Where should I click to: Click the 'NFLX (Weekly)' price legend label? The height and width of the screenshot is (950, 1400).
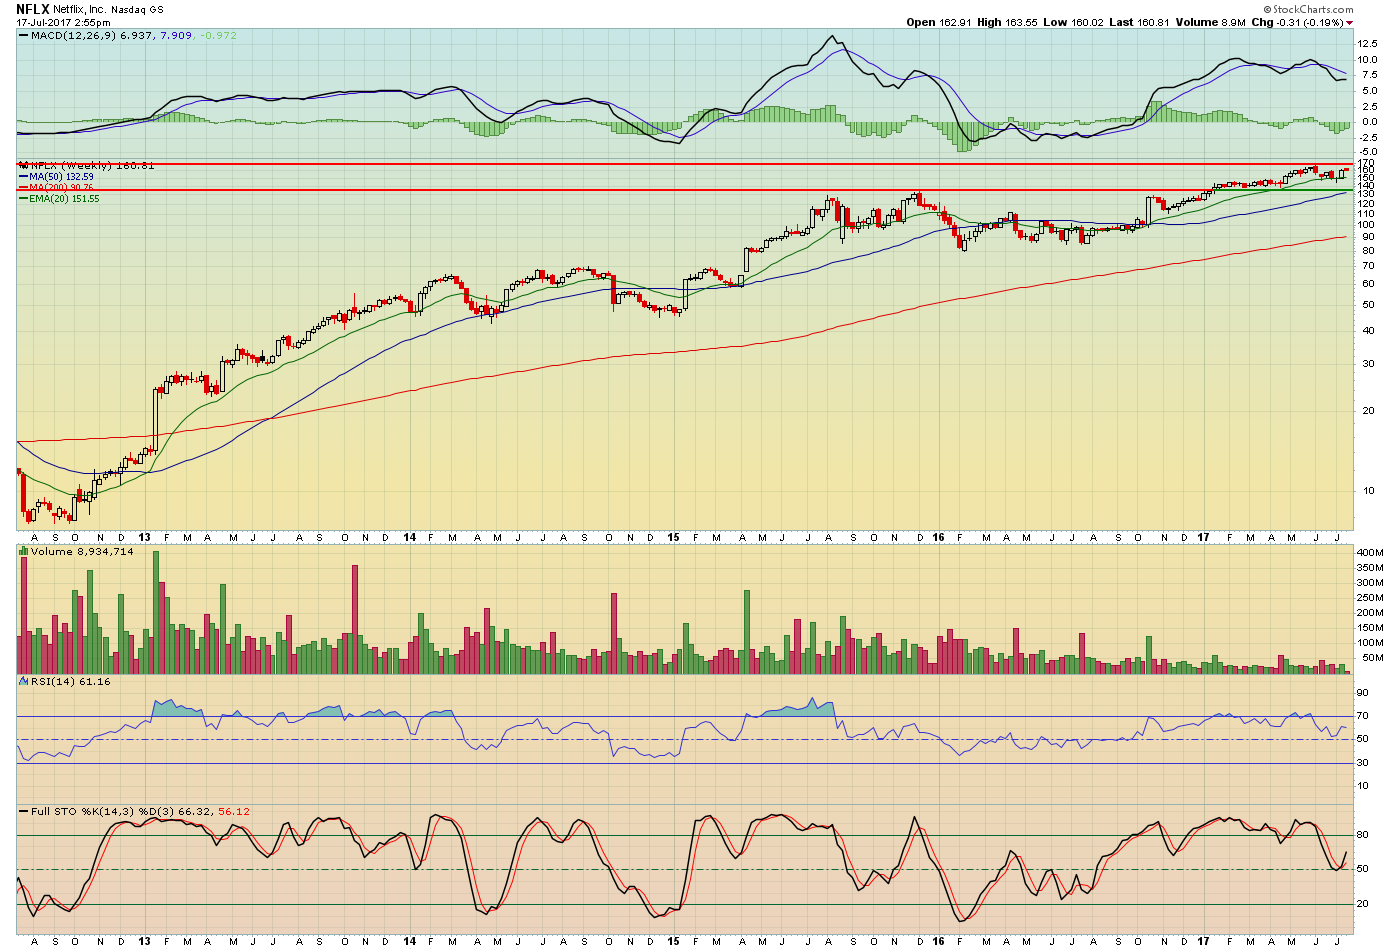tap(72, 165)
